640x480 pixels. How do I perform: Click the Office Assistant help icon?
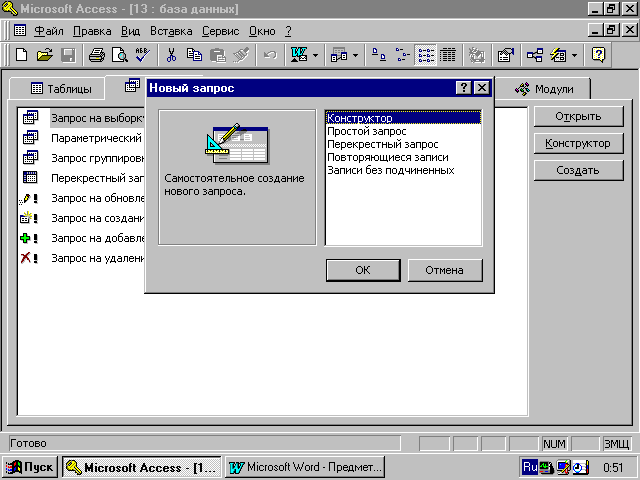click(598, 55)
